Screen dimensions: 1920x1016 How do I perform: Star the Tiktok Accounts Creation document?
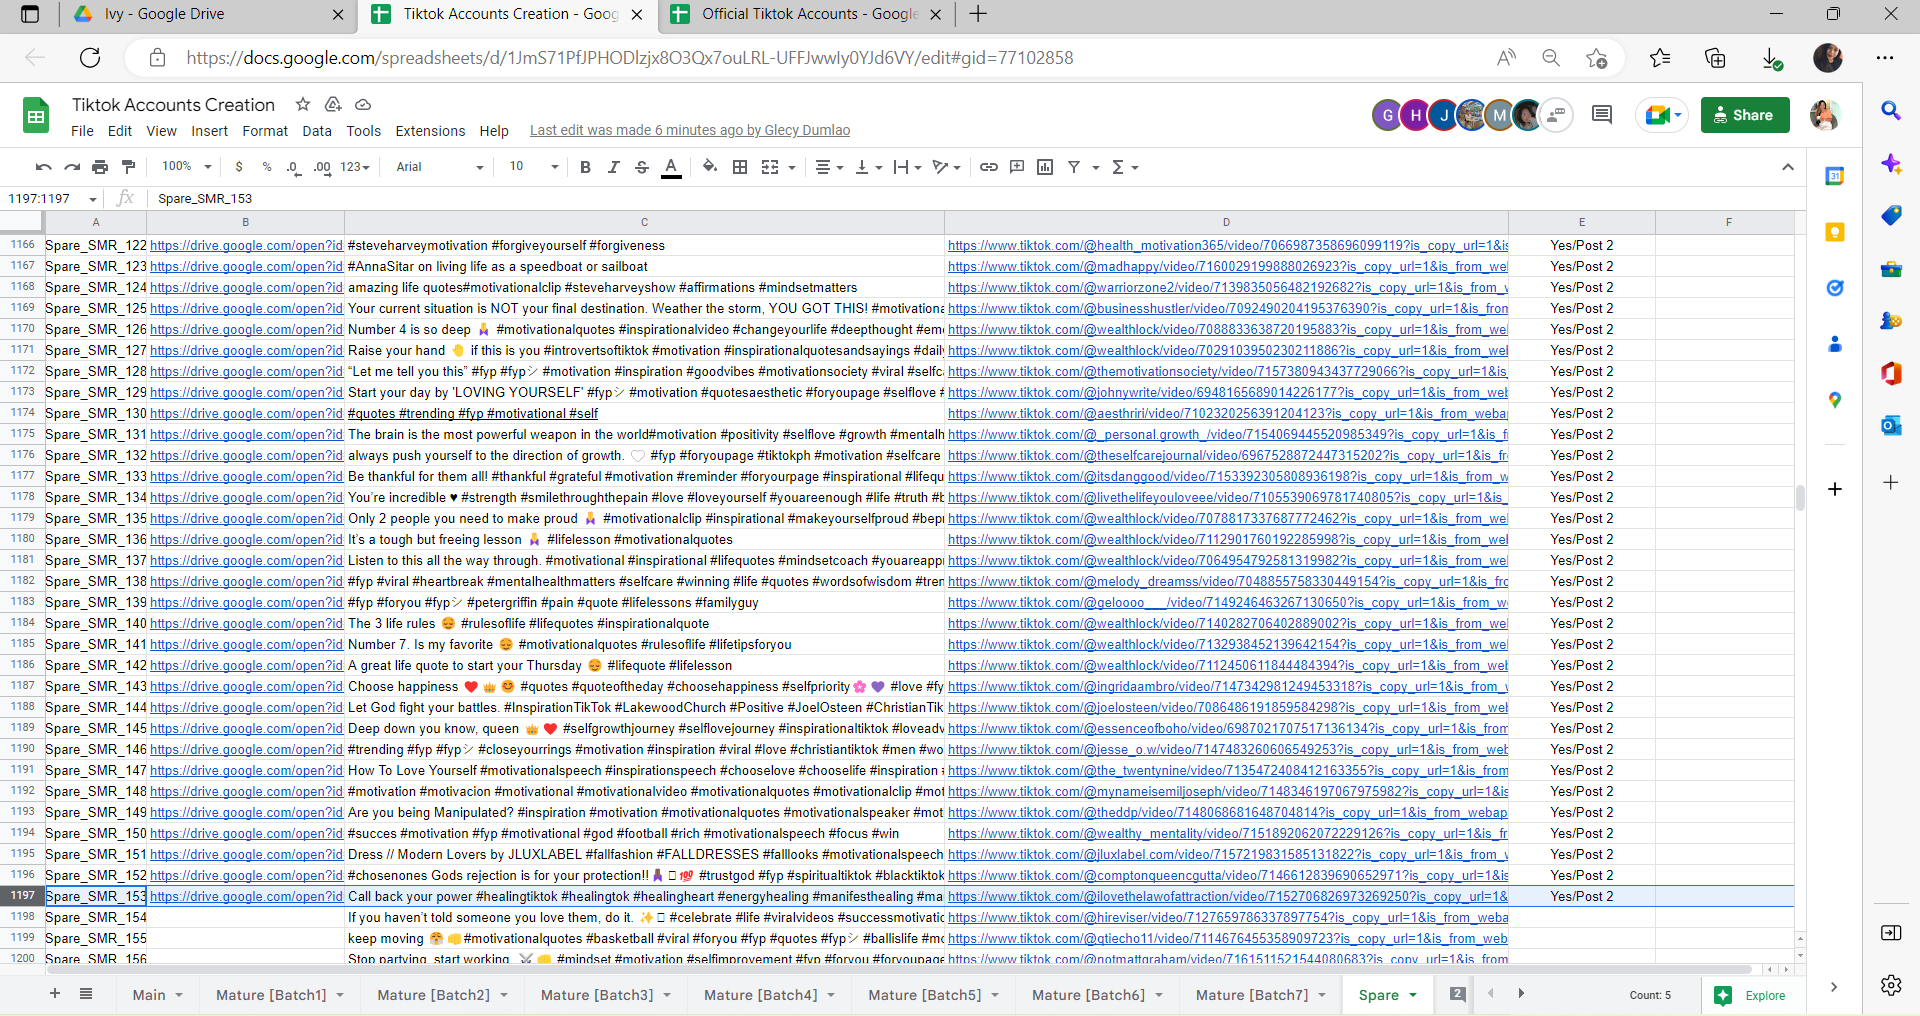point(303,104)
